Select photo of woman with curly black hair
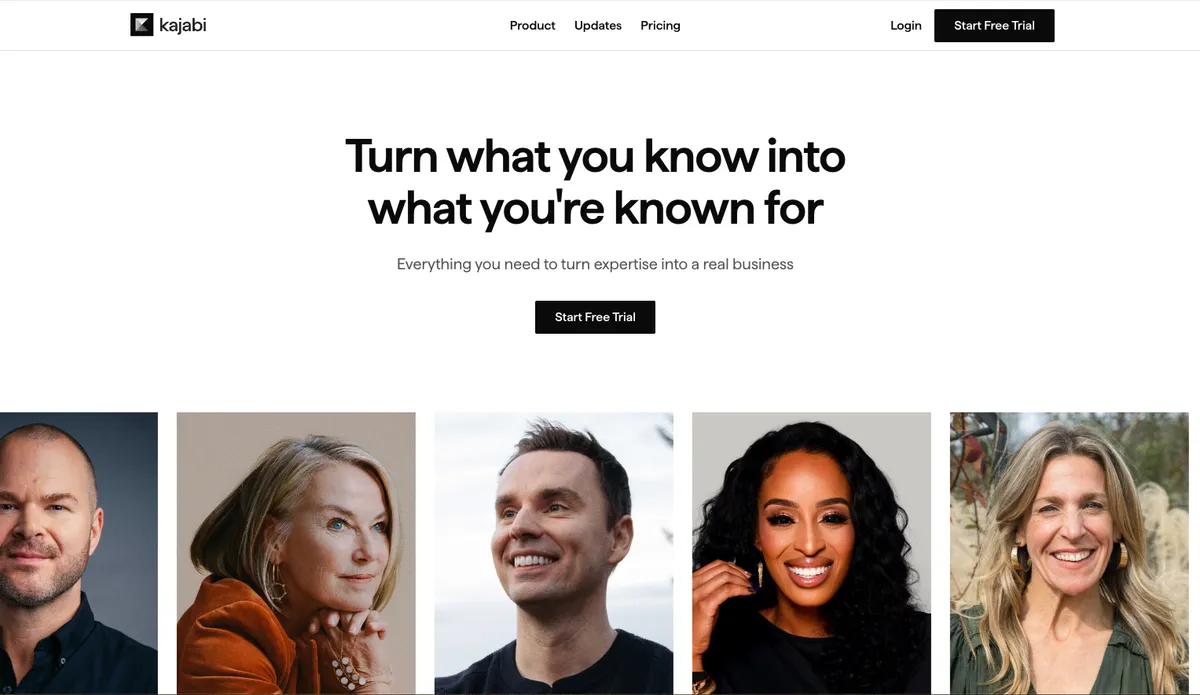 811,553
